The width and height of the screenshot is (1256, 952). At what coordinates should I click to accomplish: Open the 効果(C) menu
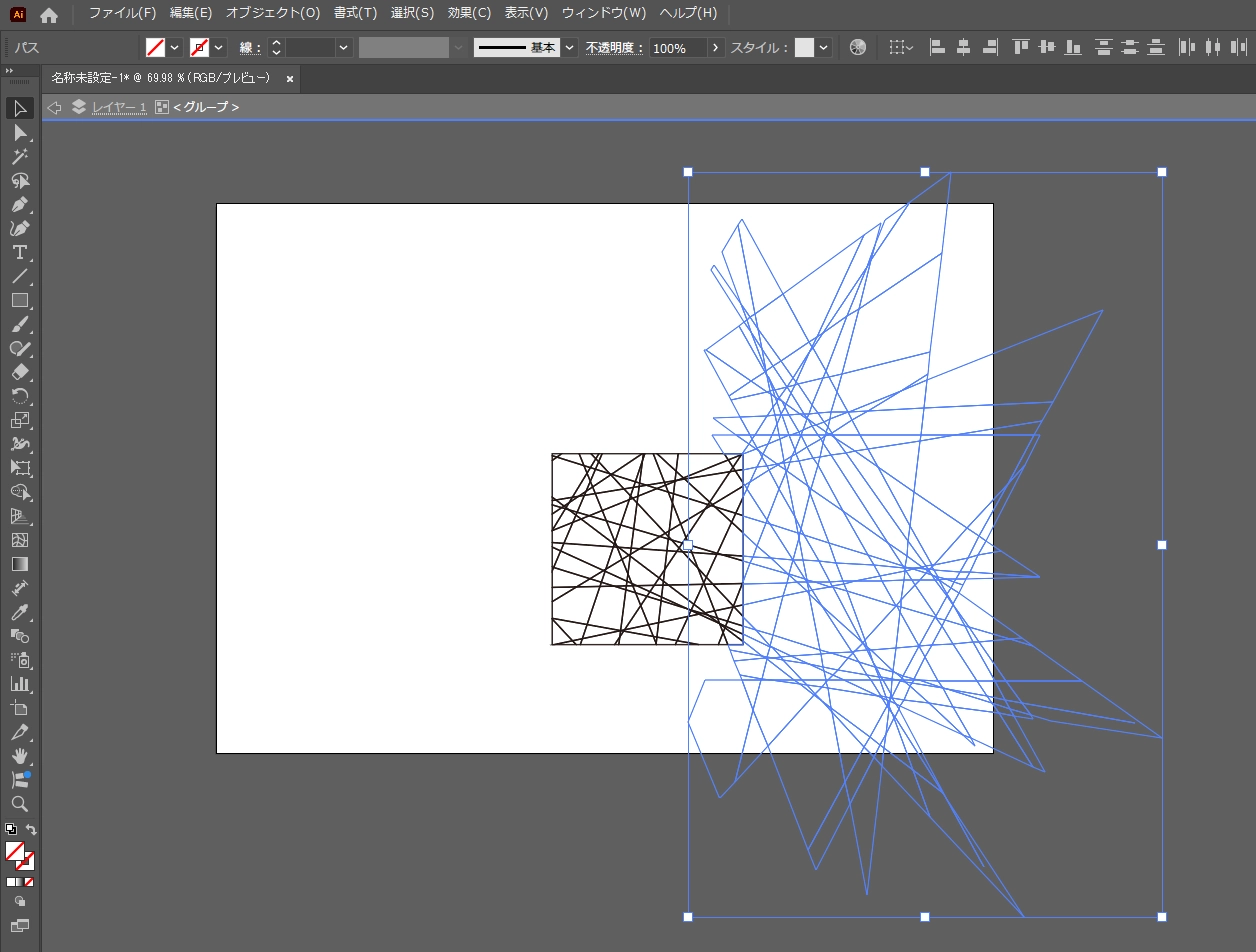coord(469,13)
